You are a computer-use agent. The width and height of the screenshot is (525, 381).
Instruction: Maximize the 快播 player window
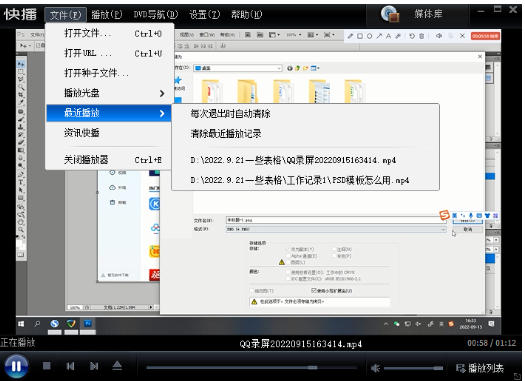[497, 9]
